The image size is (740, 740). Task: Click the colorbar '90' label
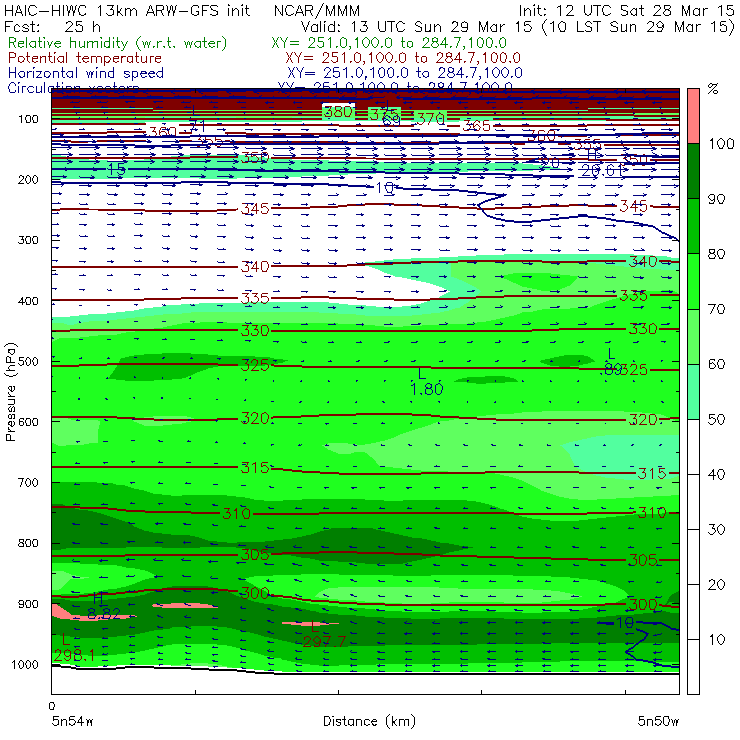[716, 199]
